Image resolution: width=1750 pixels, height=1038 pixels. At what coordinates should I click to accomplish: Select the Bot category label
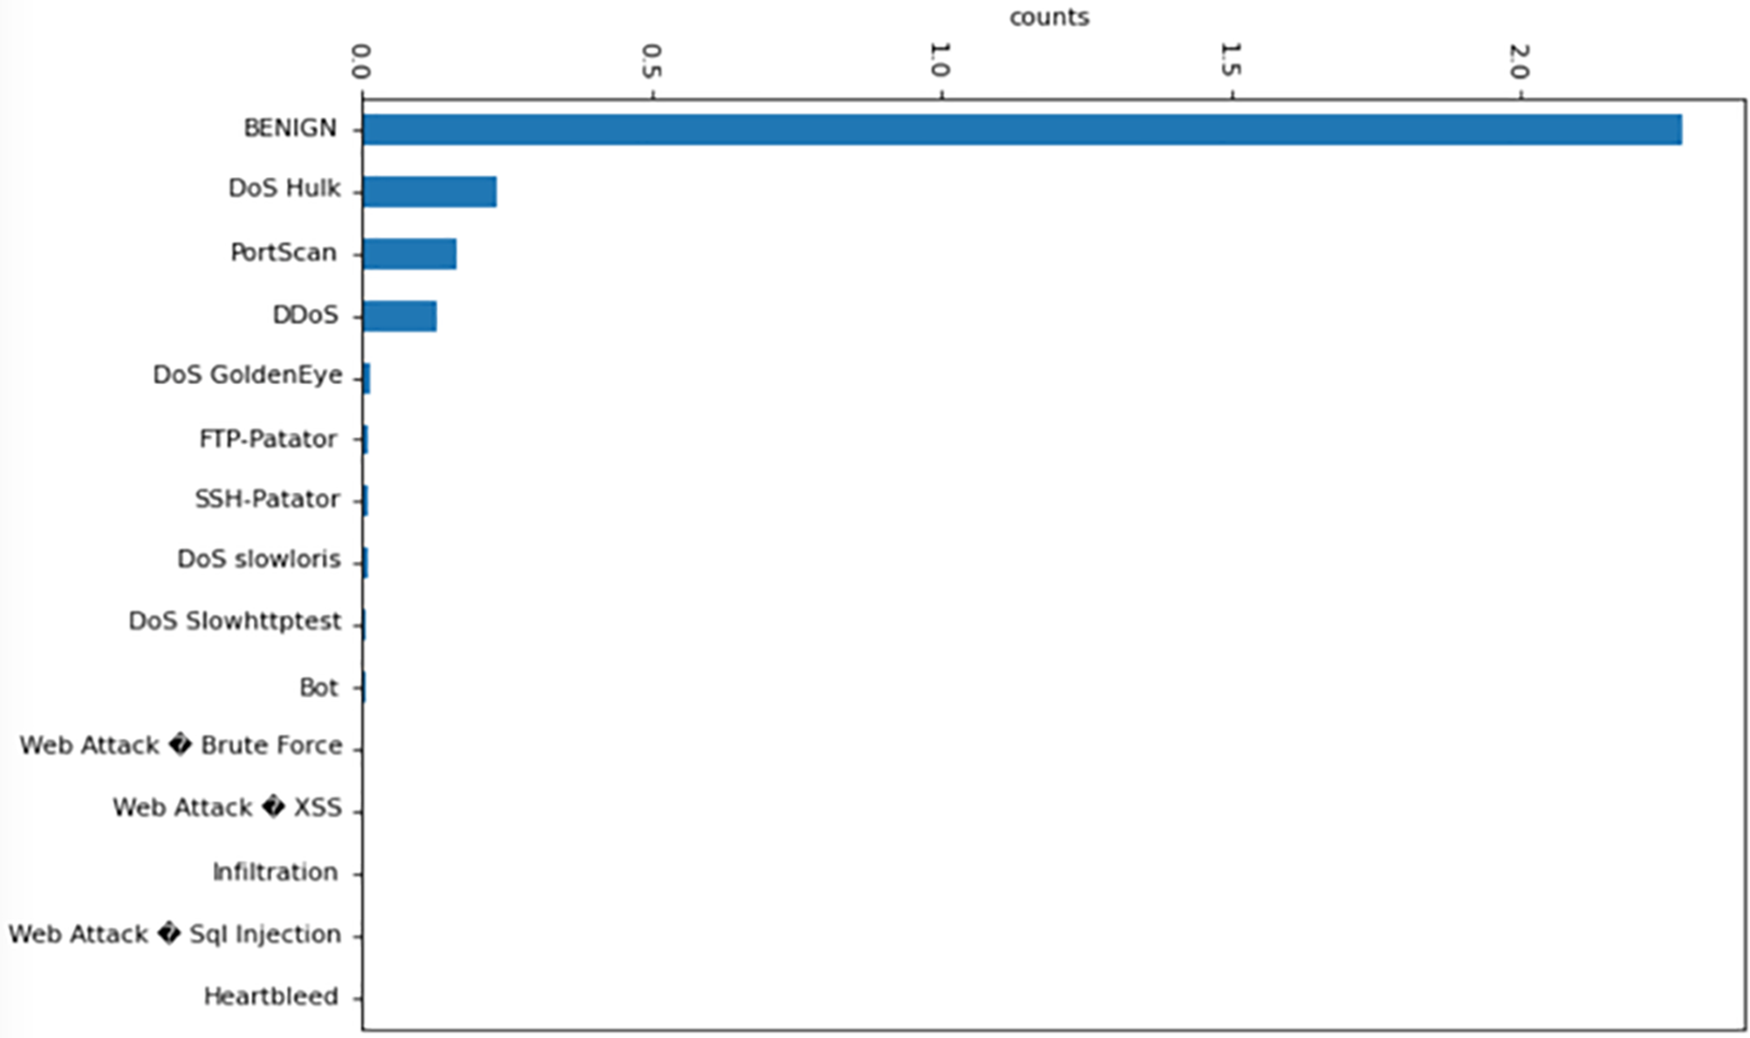[x=319, y=687]
